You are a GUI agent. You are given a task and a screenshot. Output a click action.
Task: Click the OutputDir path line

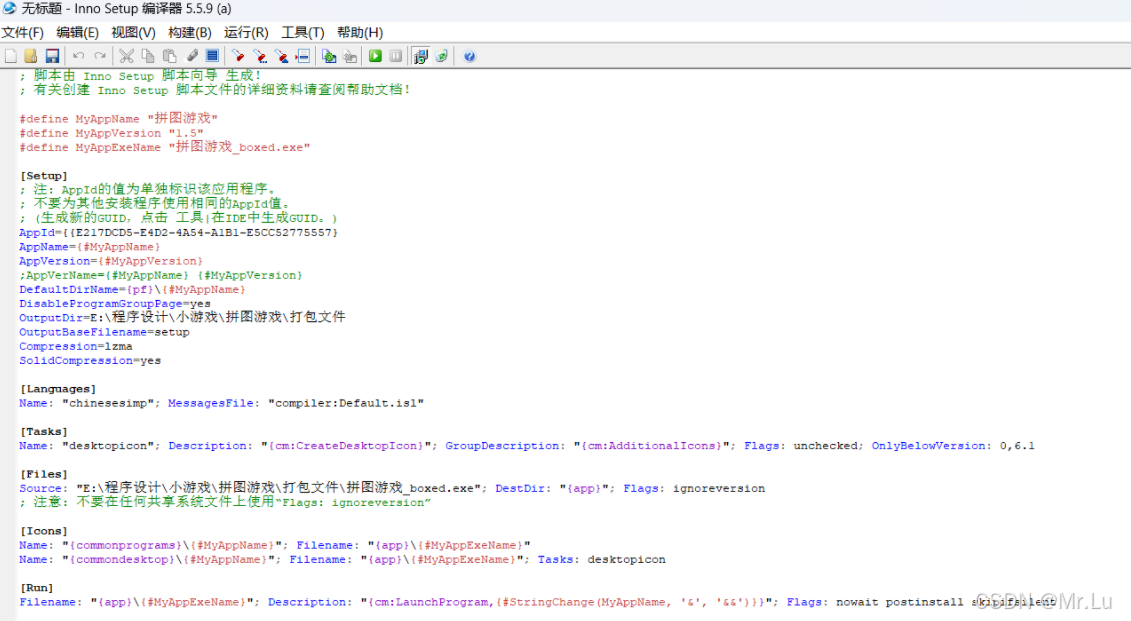click(182, 317)
